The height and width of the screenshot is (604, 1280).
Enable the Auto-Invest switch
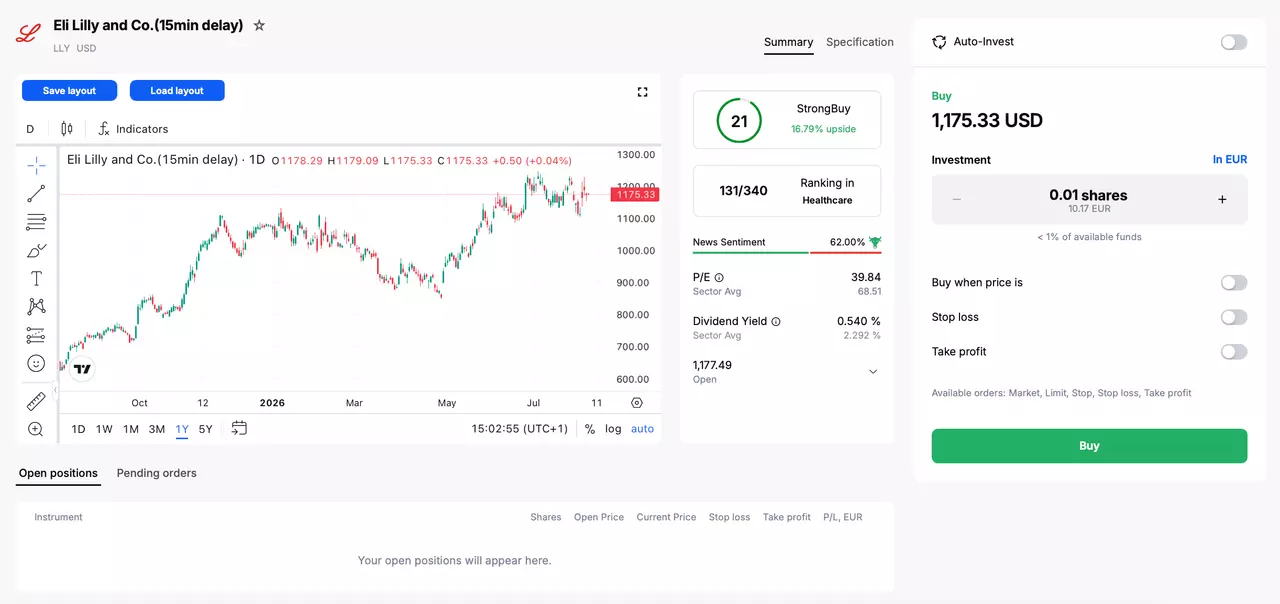click(x=1234, y=42)
